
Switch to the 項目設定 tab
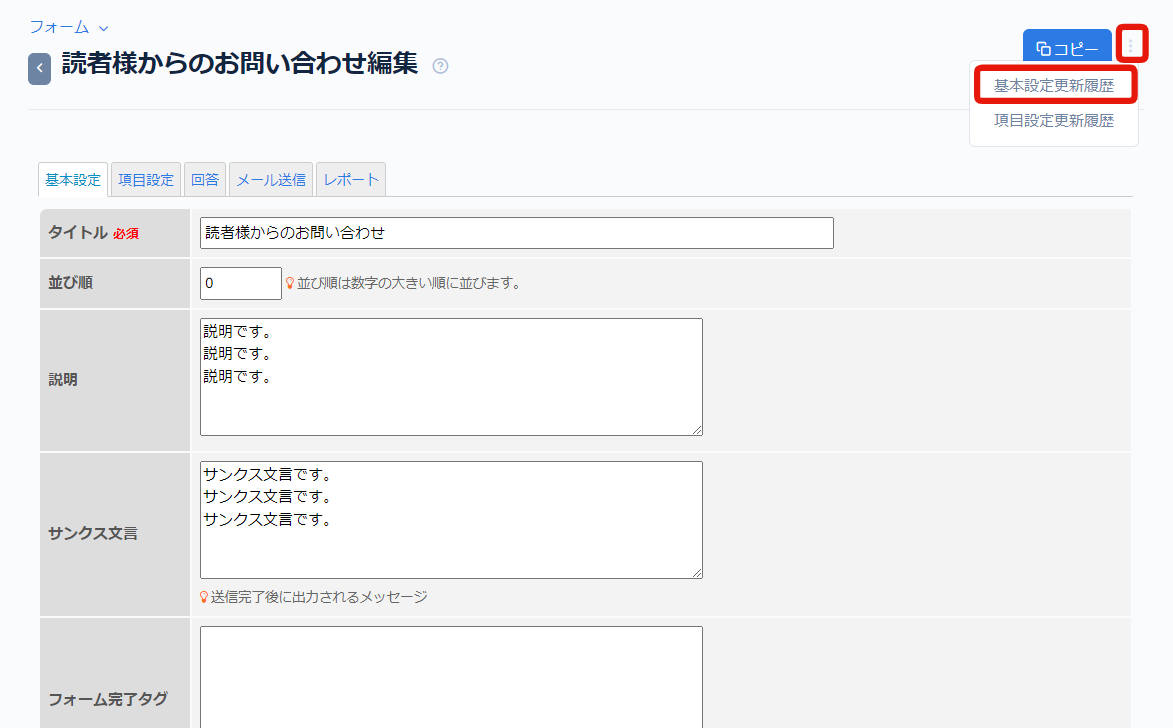click(145, 180)
